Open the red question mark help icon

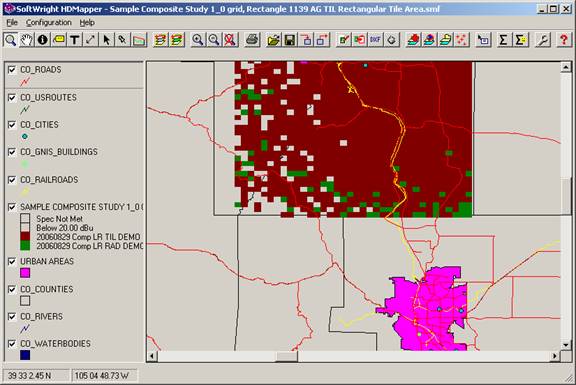[564, 40]
